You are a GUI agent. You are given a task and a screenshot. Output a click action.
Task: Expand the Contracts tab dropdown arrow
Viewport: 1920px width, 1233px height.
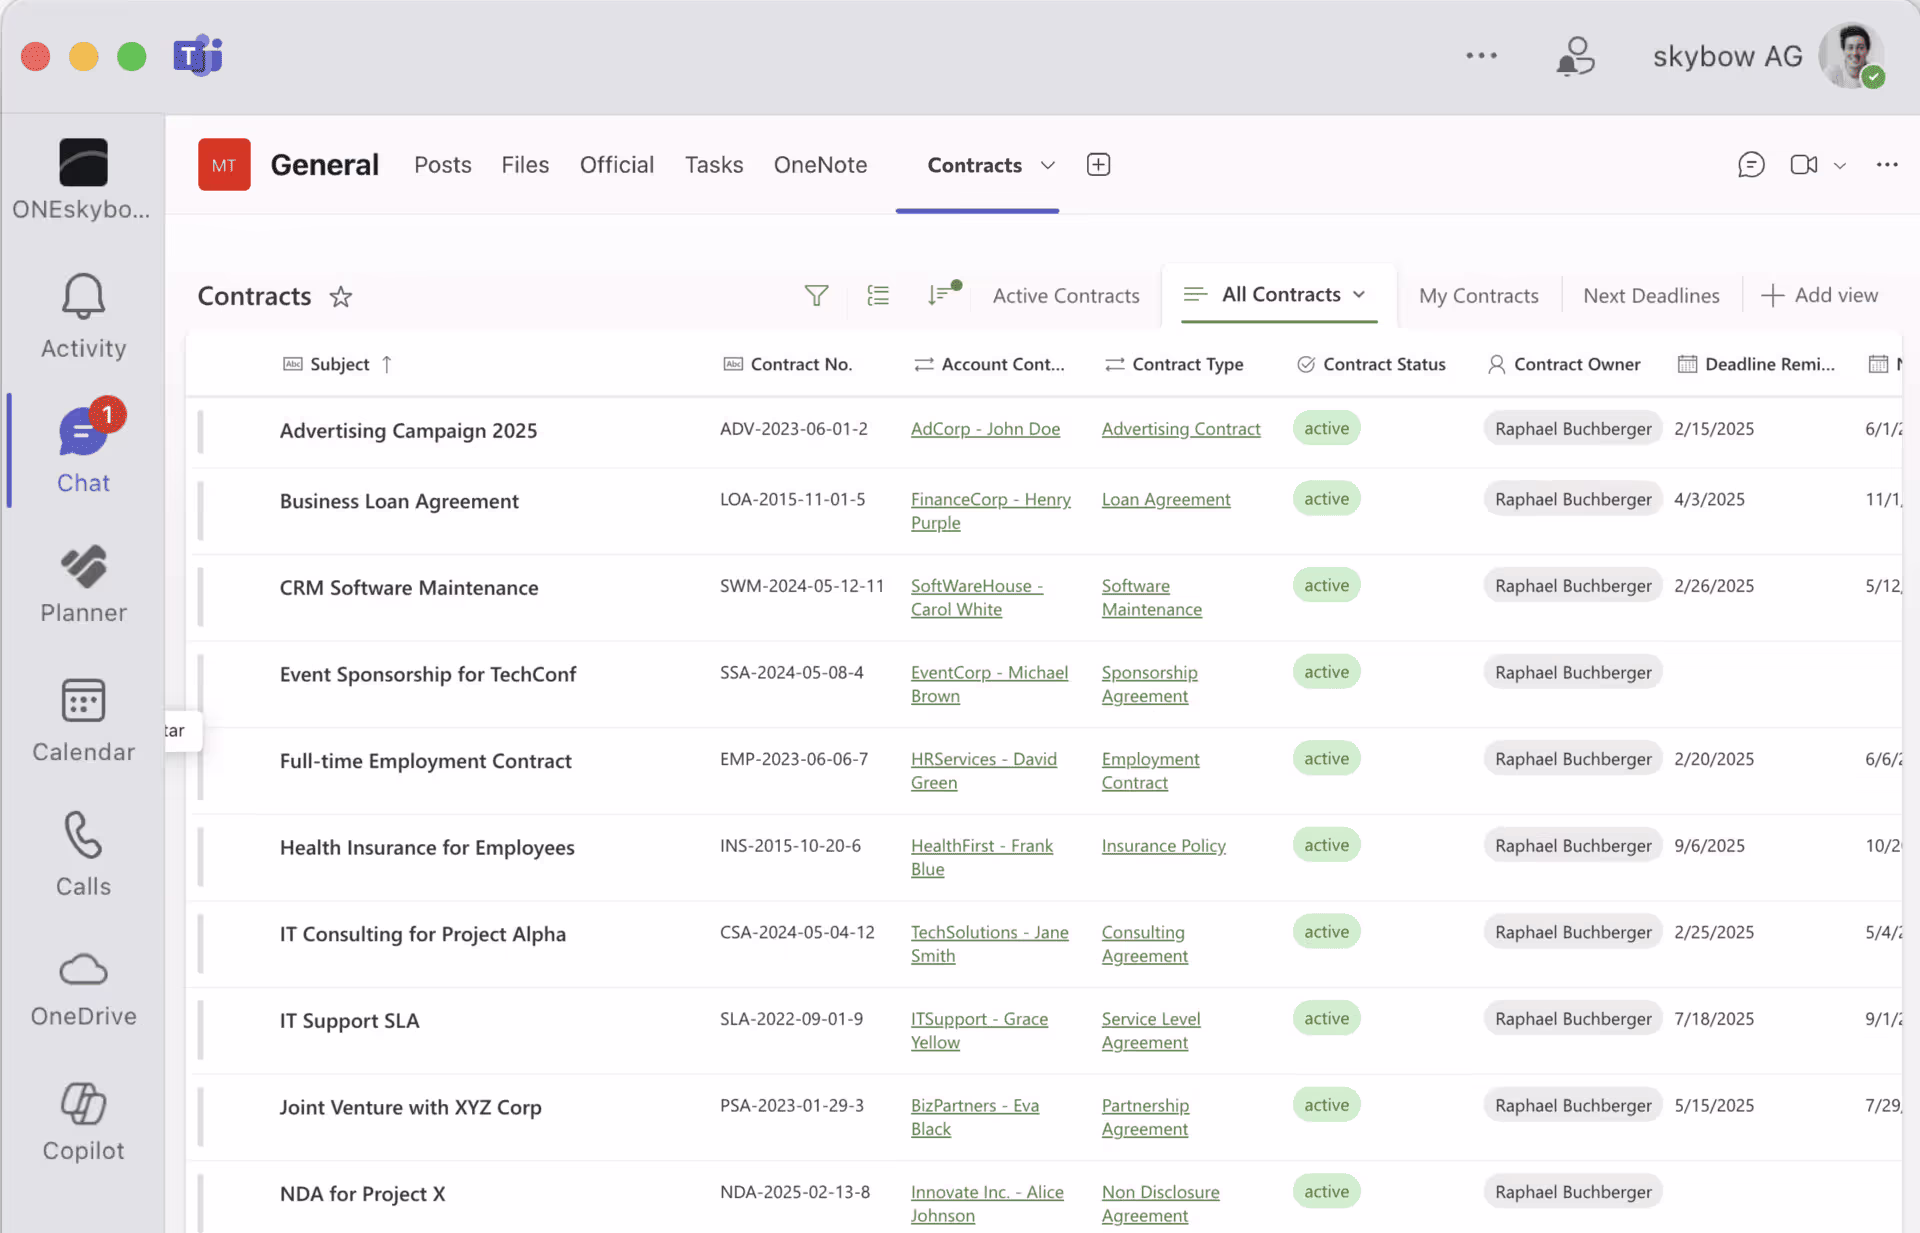tap(1047, 165)
